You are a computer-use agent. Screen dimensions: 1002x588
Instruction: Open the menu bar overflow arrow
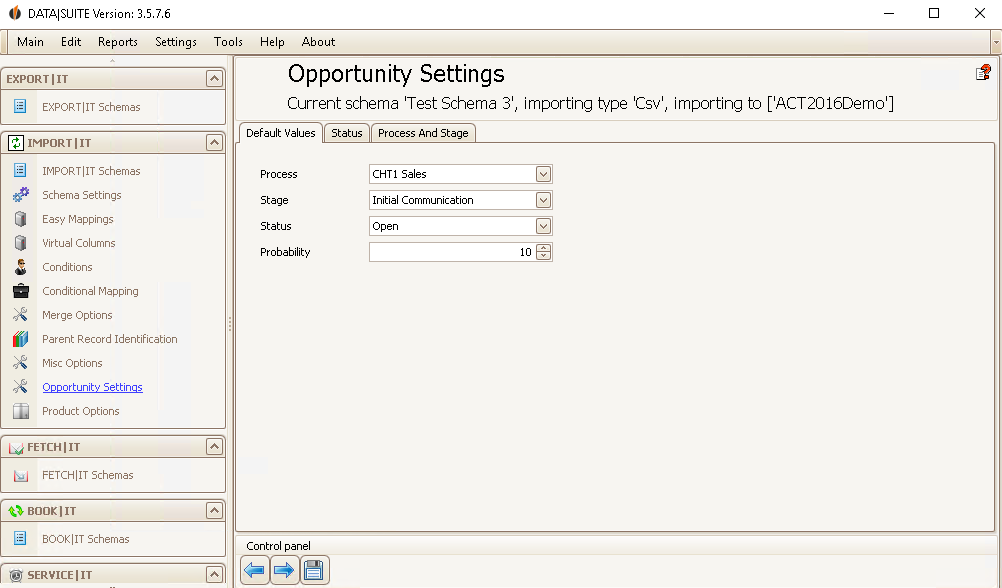pos(996,42)
